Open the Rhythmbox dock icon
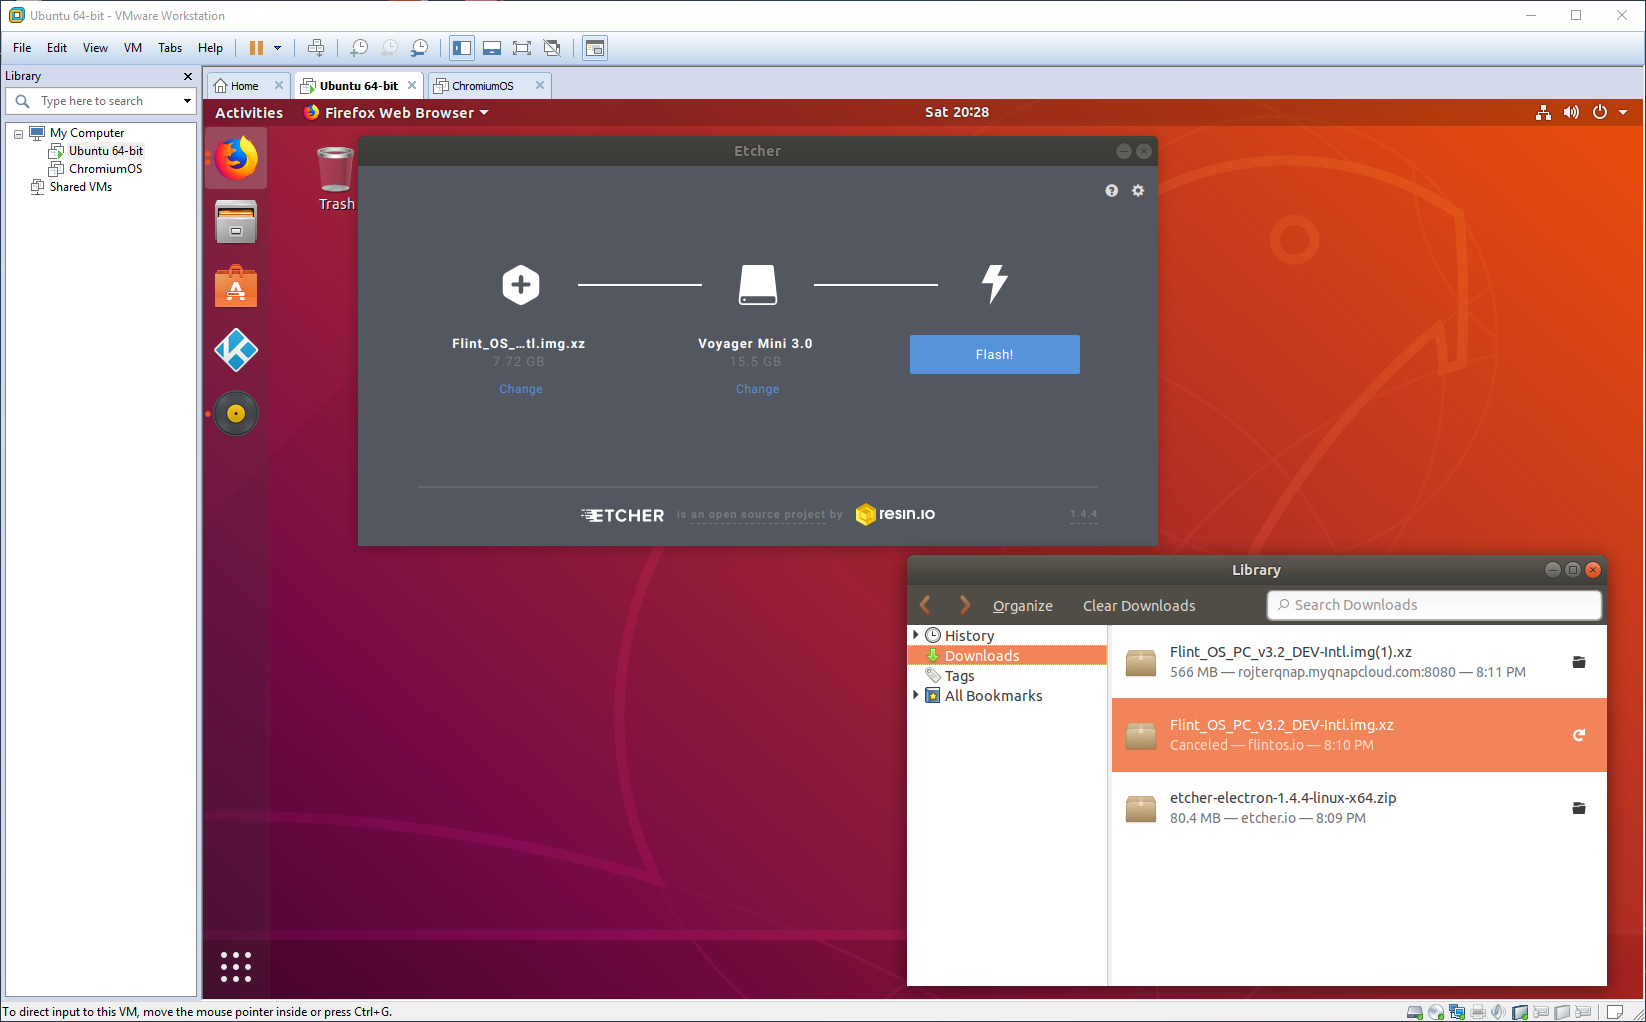 236,413
